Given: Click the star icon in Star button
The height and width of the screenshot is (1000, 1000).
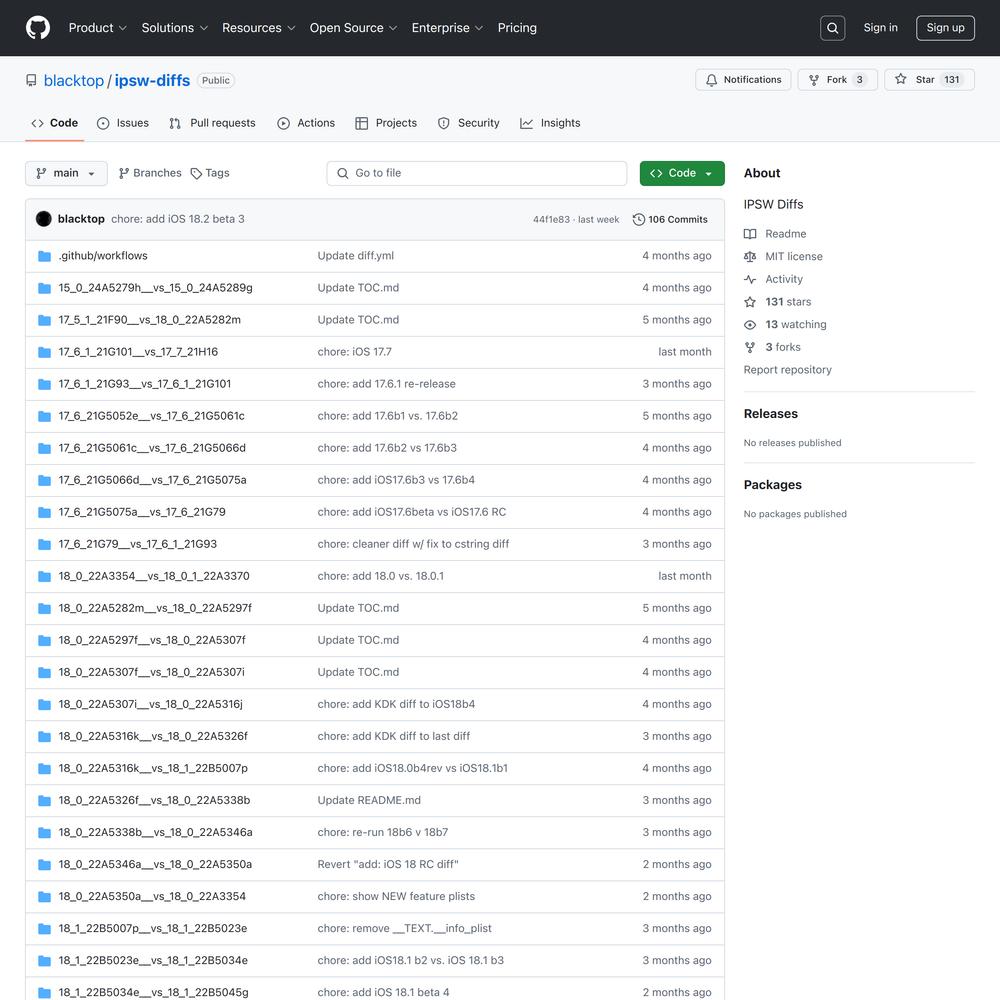Looking at the screenshot, I should point(901,79).
